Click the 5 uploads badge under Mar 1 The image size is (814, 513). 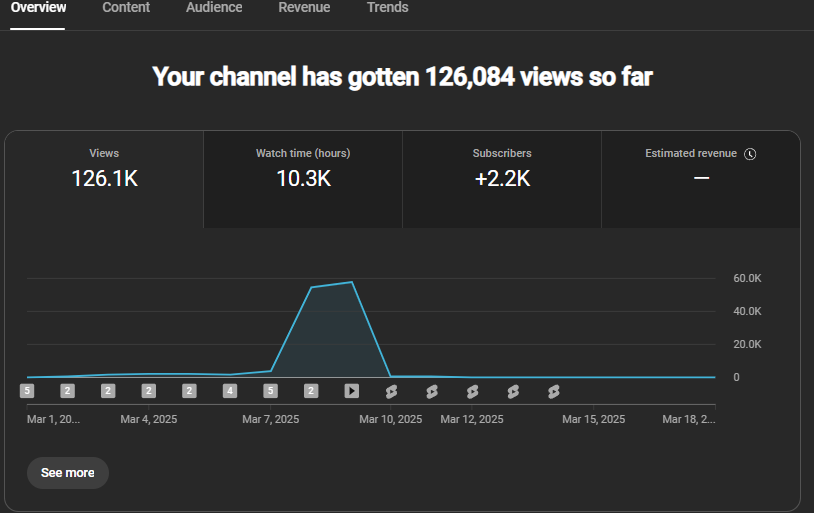[27, 391]
